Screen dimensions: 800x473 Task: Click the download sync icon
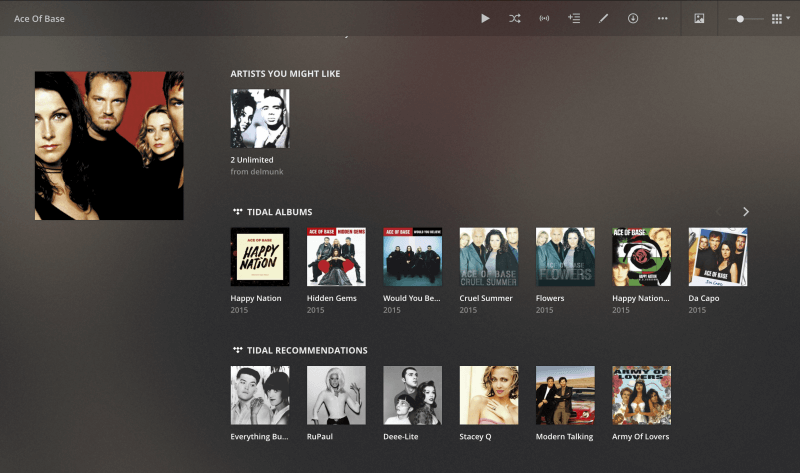633,18
